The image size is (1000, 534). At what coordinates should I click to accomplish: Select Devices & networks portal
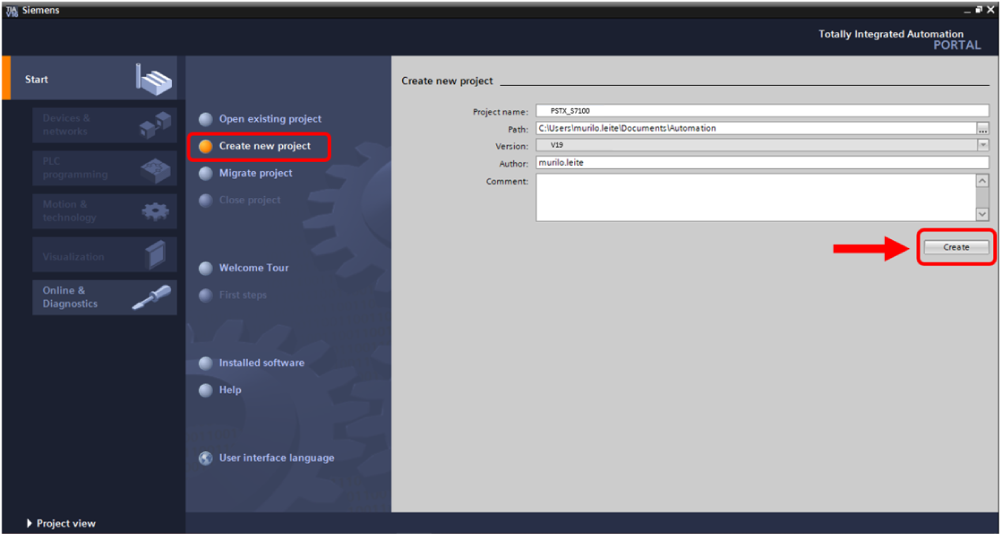click(105, 125)
